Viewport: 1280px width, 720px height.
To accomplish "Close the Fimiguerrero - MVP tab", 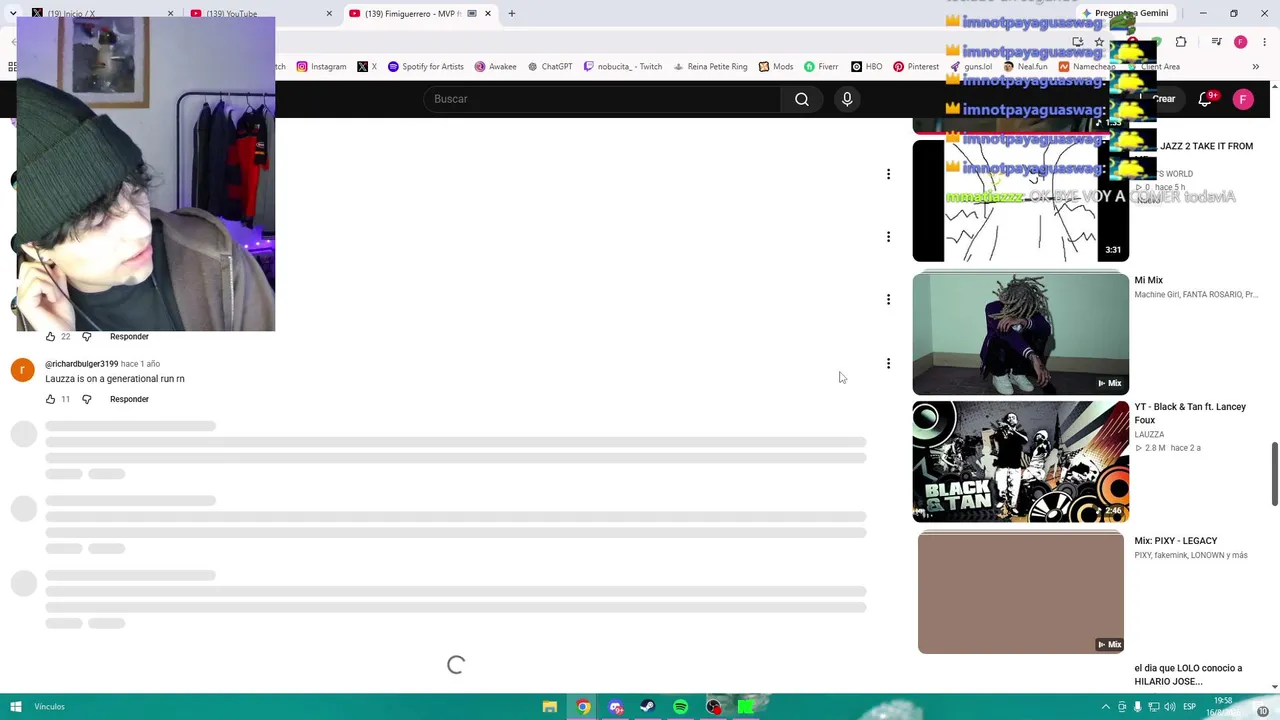I will coord(488,13).
